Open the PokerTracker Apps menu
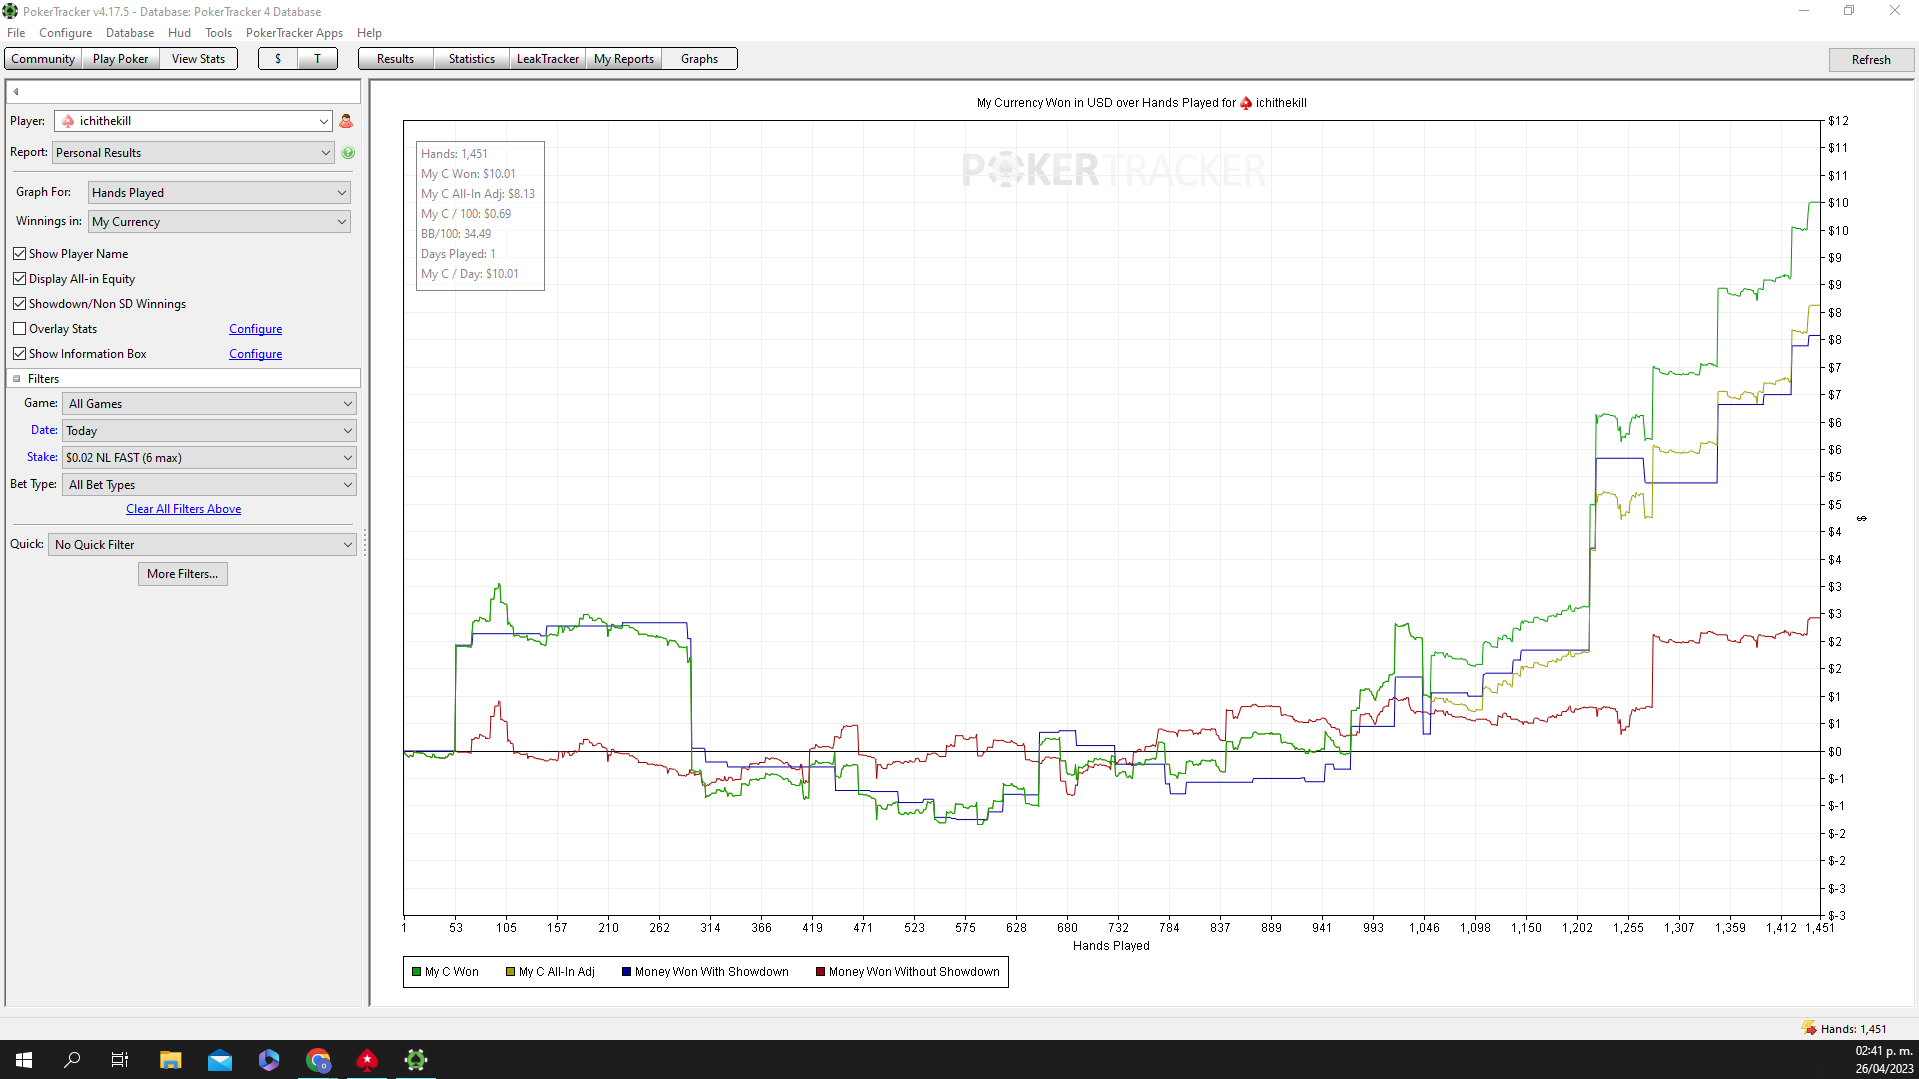This screenshot has width=1919, height=1079. pyautogui.click(x=294, y=33)
